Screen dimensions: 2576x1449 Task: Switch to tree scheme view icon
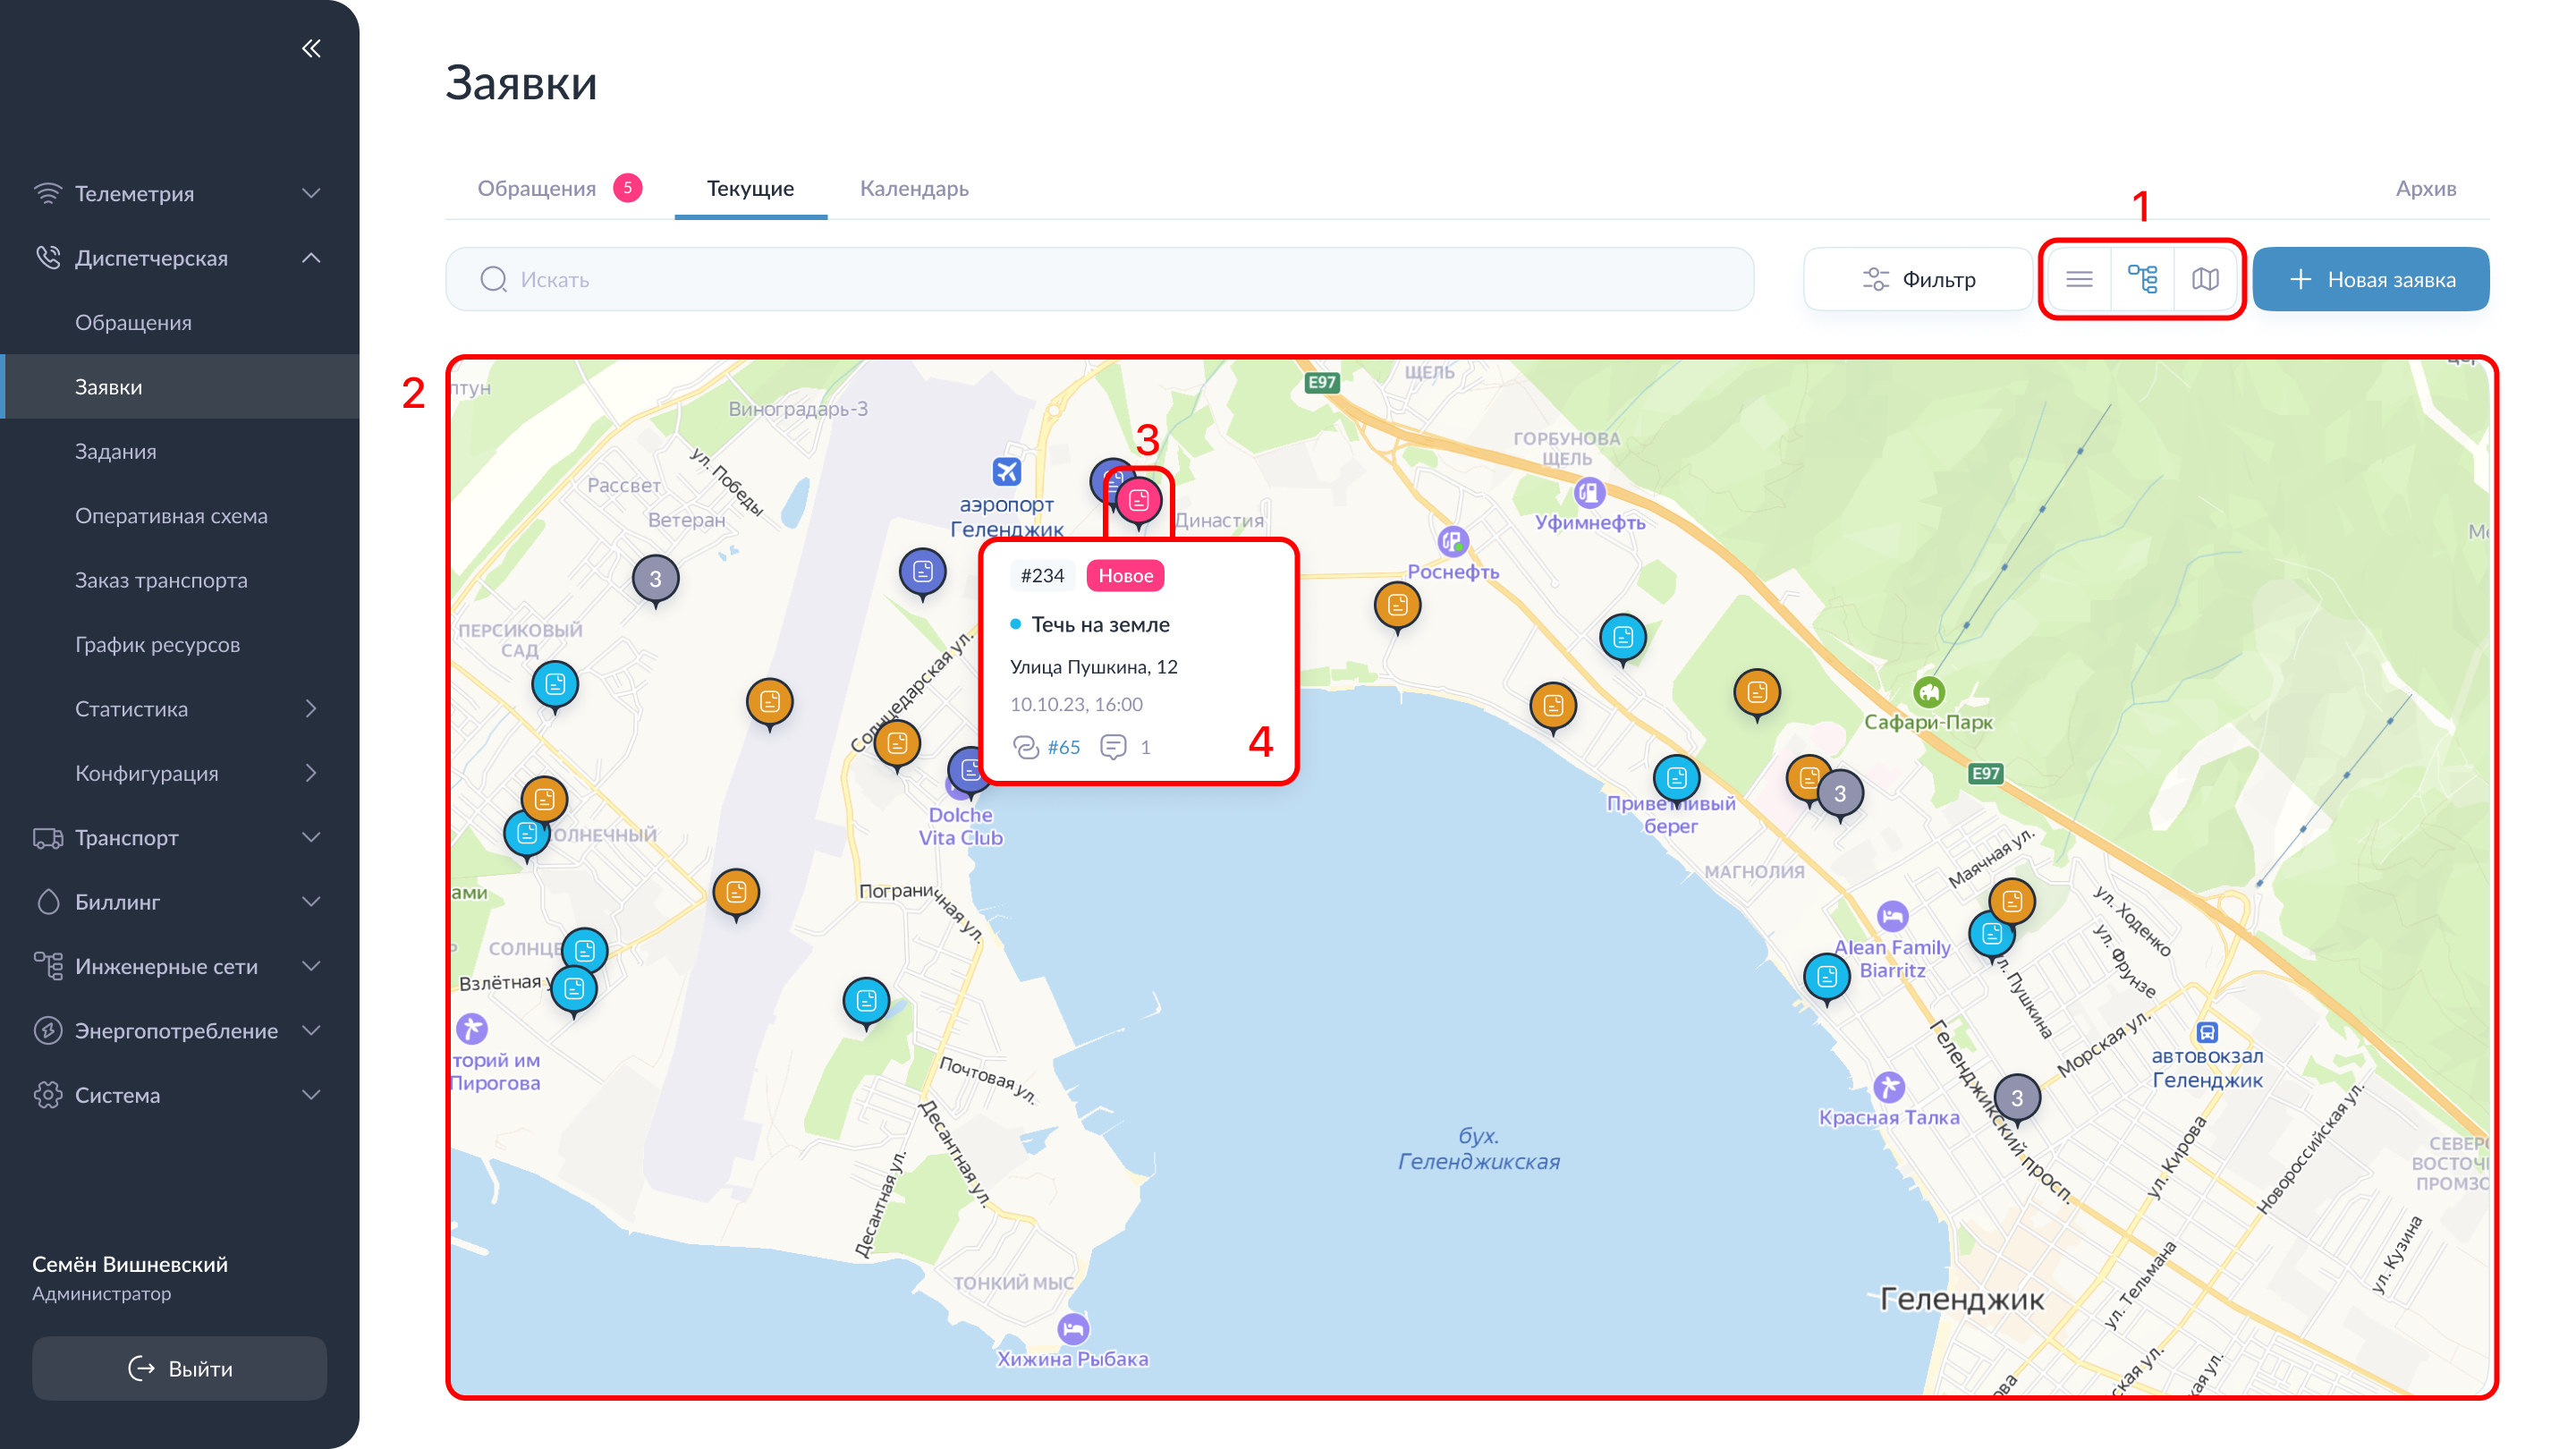[2142, 279]
